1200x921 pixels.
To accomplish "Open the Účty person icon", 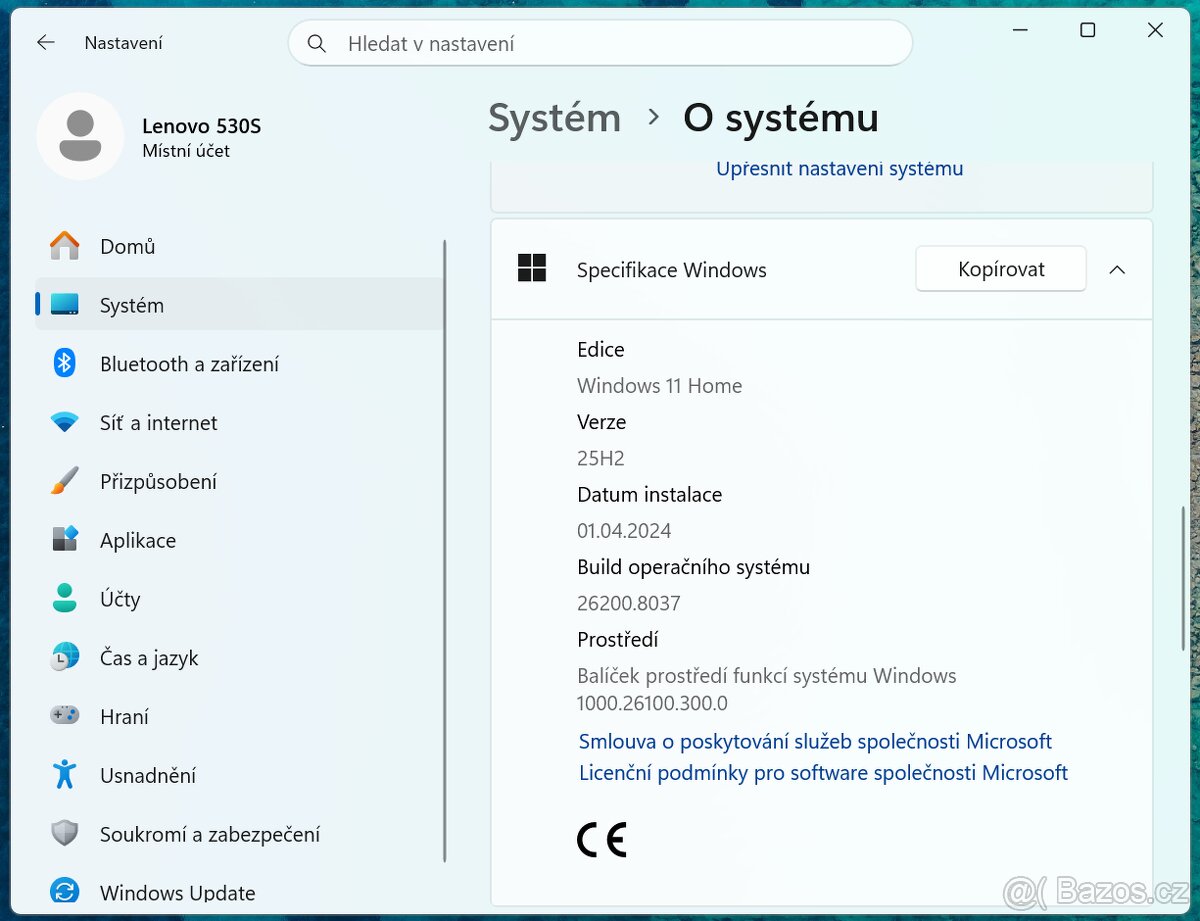I will pyautogui.click(x=64, y=599).
